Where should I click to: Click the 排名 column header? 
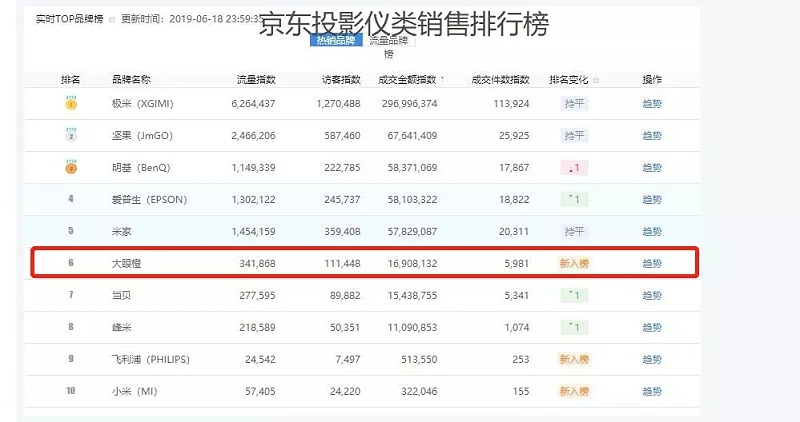(70, 80)
